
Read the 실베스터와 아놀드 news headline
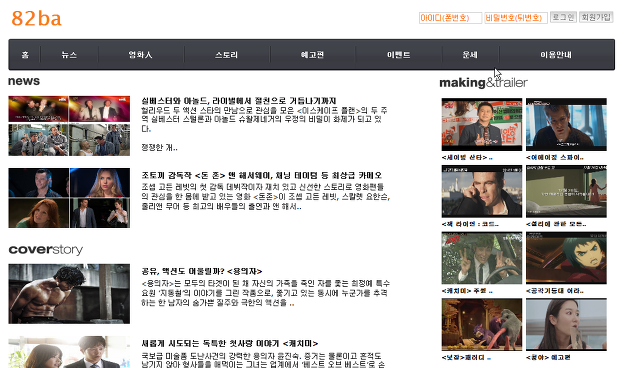pyautogui.click(x=239, y=101)
